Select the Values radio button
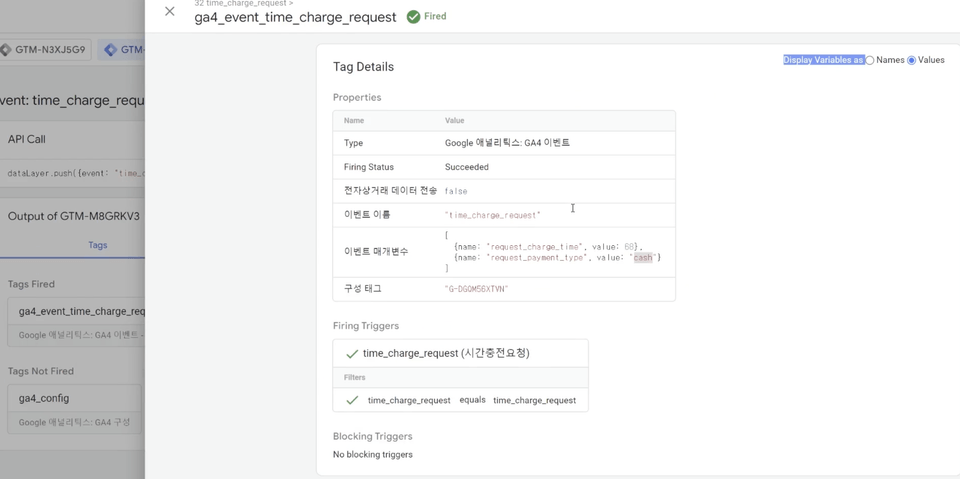 tap(911, 61)
